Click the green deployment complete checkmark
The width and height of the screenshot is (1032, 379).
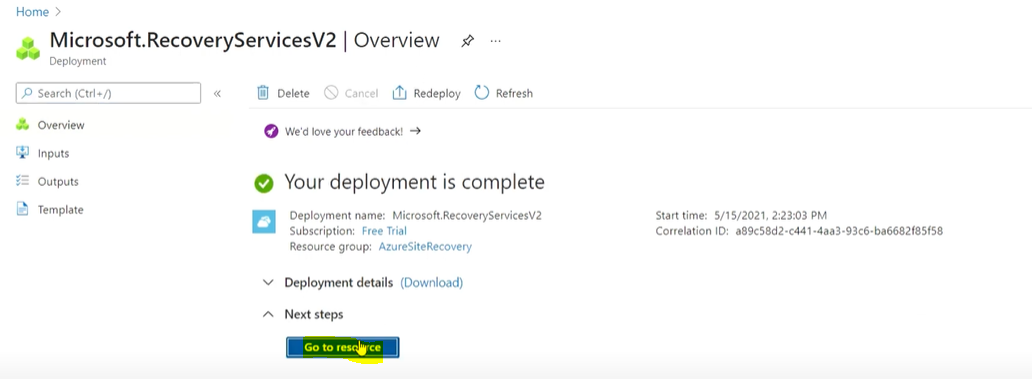coord(264,183)
